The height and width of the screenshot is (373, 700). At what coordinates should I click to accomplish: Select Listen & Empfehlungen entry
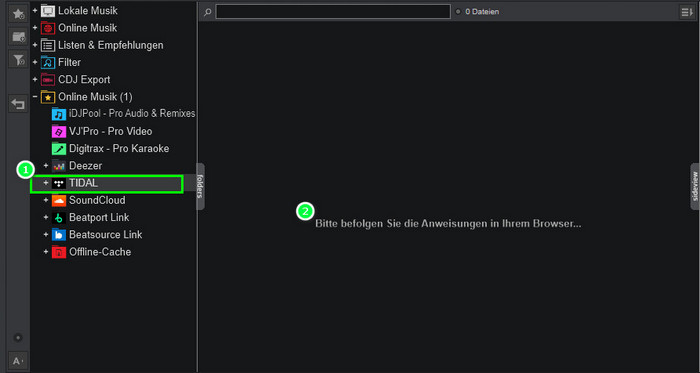click(x=111, y=45)
